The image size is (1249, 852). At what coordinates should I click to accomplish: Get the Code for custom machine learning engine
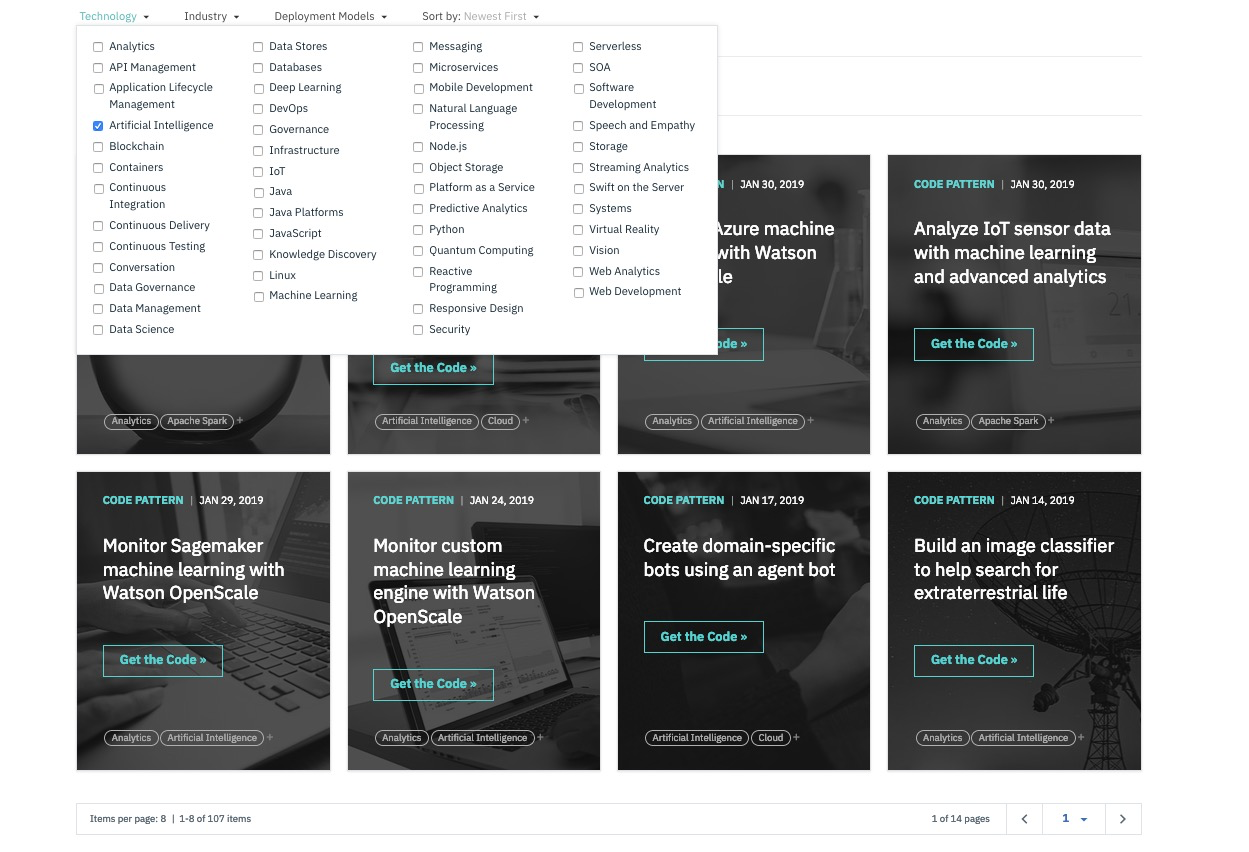(433, 684)
